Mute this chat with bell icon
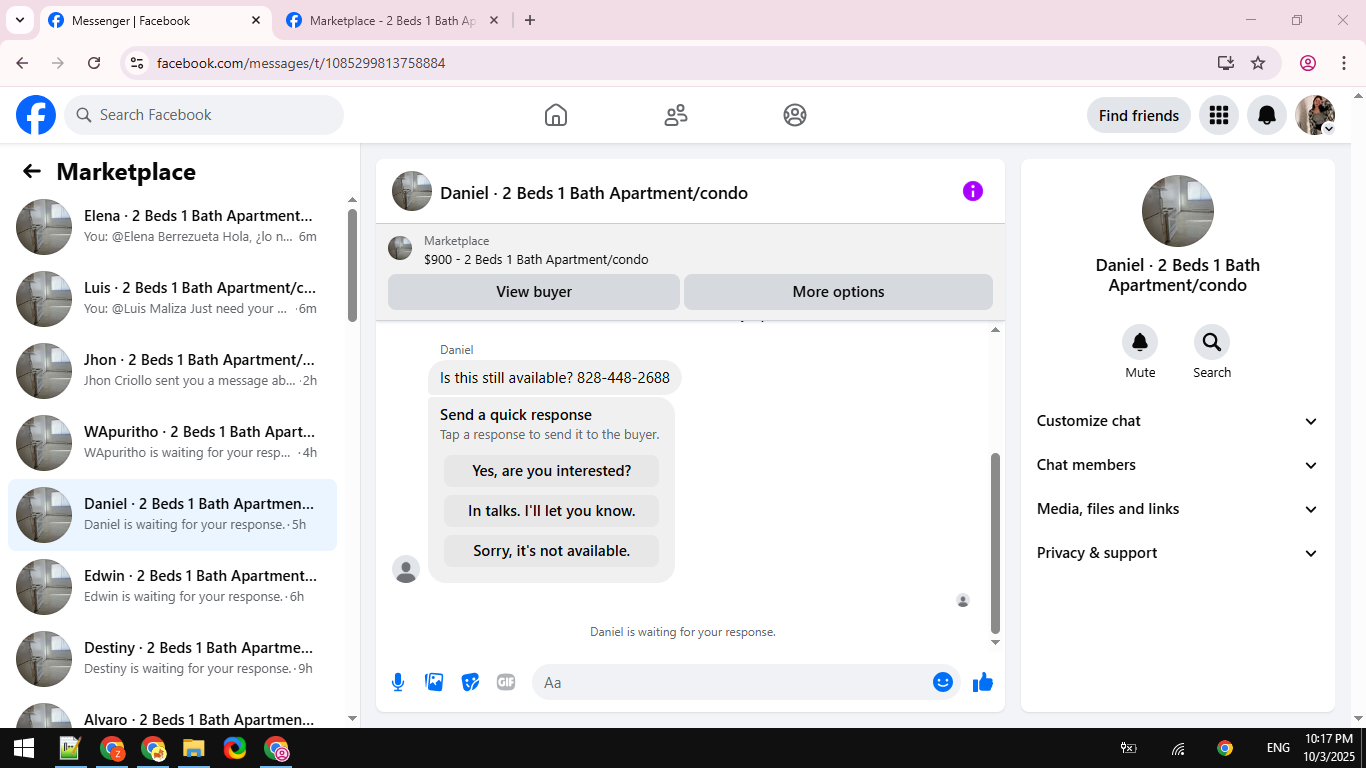 pyautogui.click(x=1140, y=343)
